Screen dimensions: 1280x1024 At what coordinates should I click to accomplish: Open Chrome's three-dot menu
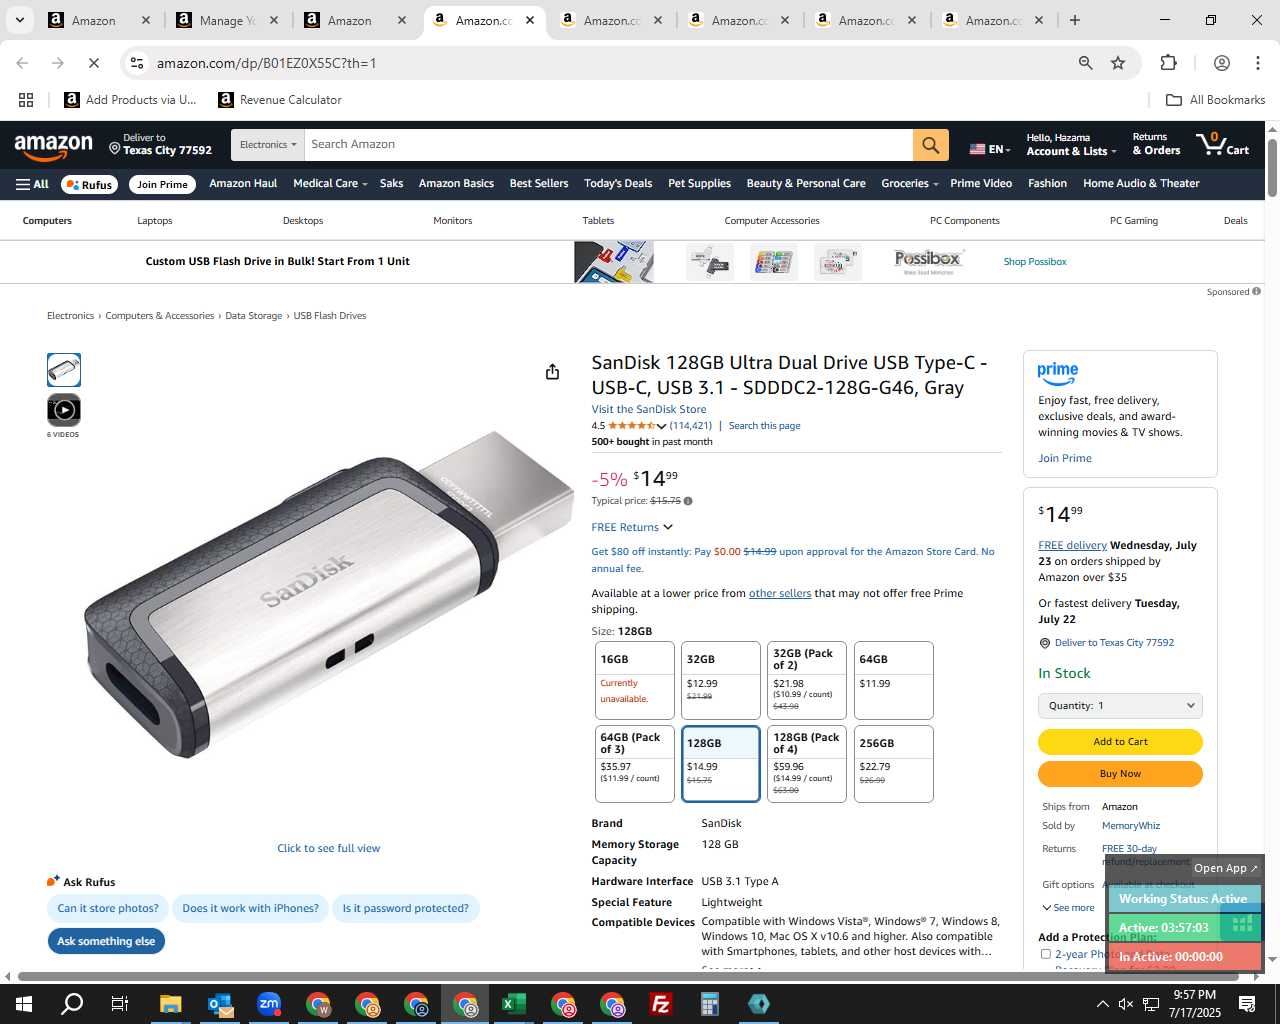coord(1257,63)
